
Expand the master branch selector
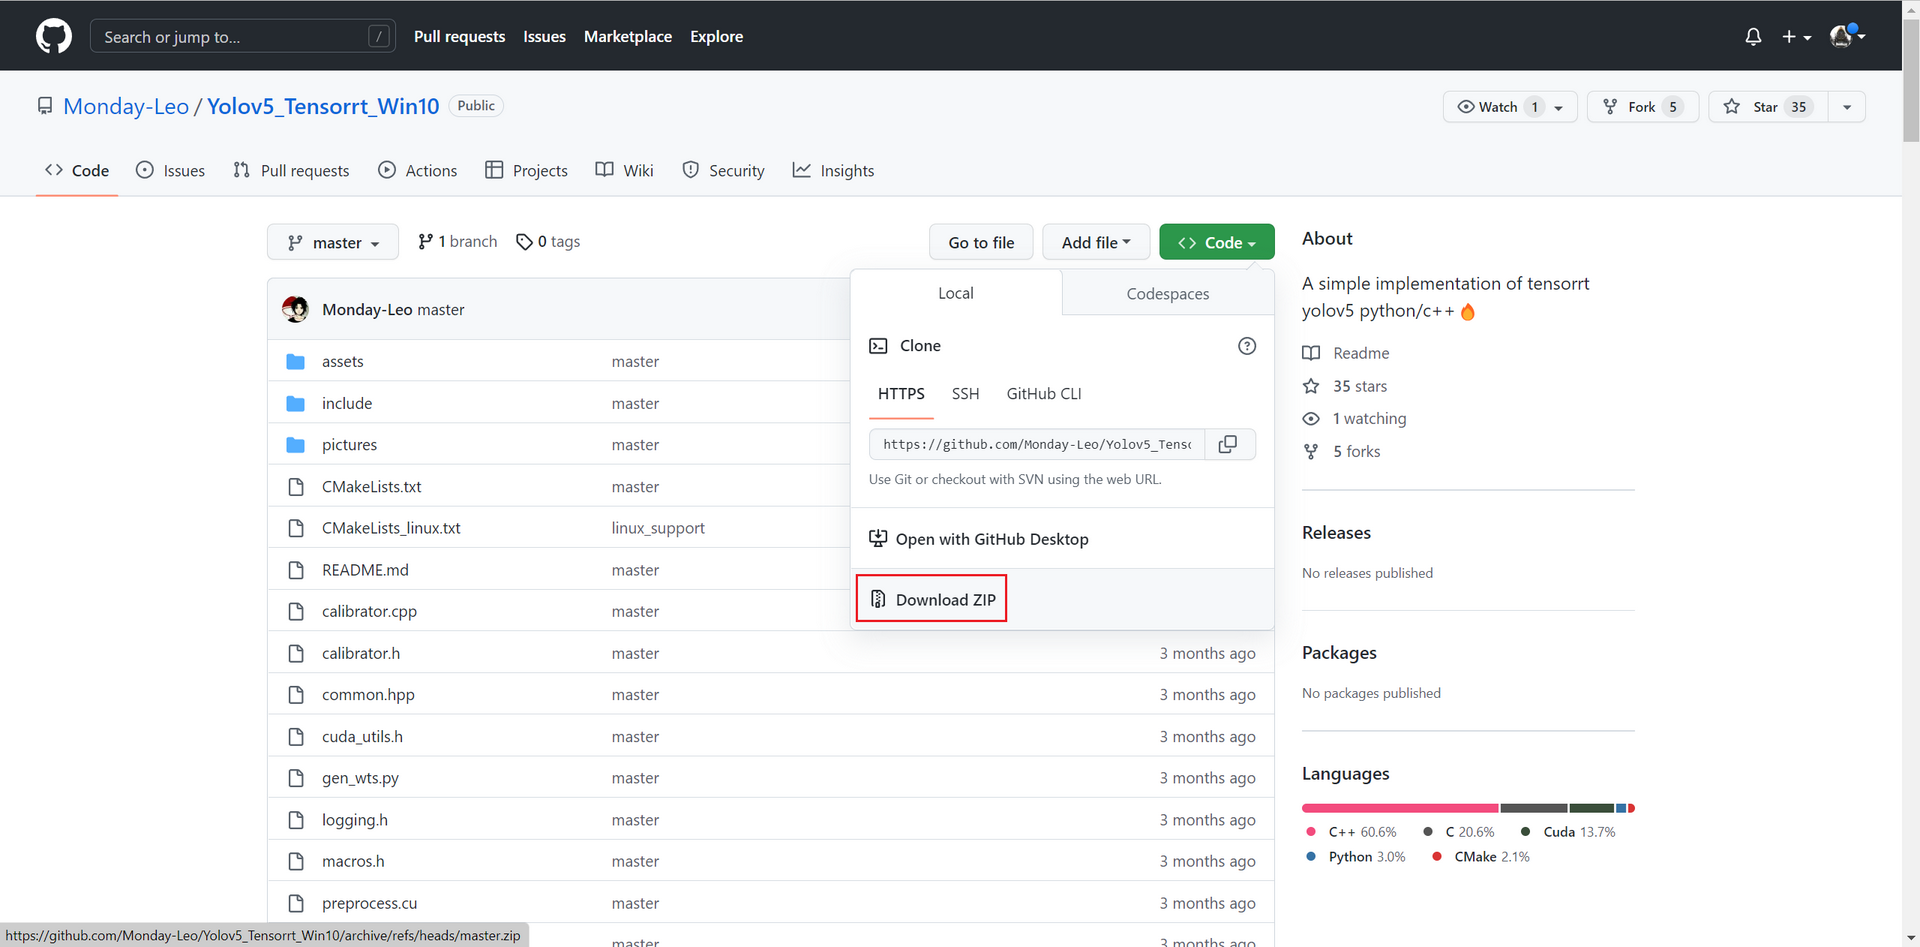click(x=333, y=242)
